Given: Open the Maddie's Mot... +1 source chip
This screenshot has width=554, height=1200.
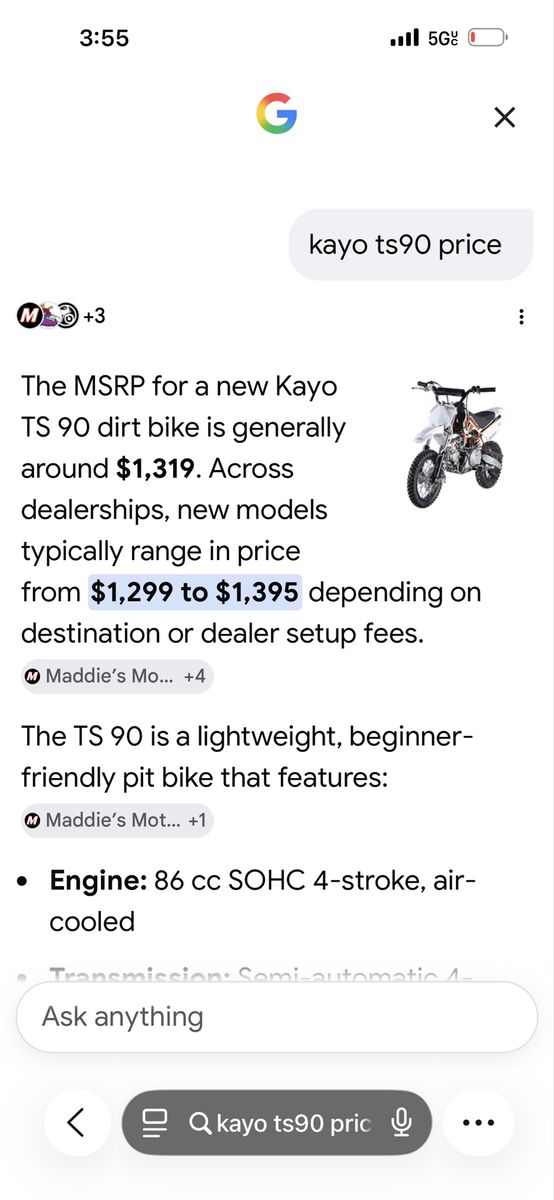Looking at the screenshot, I should pyautogui.click(x=117, y=821).
